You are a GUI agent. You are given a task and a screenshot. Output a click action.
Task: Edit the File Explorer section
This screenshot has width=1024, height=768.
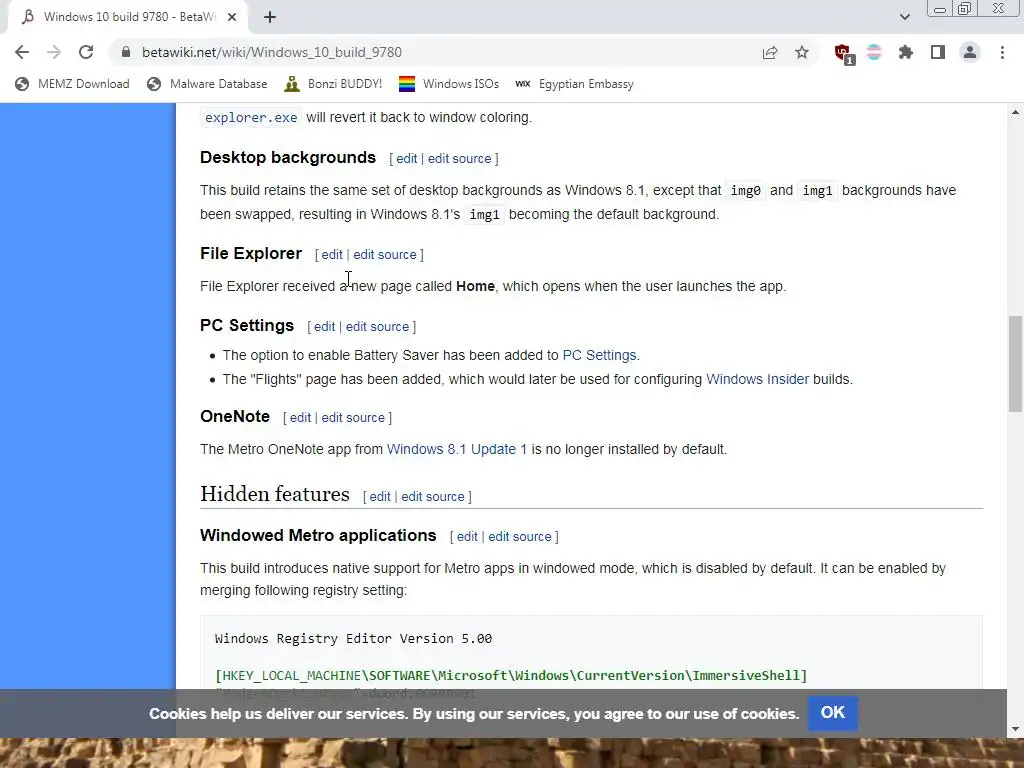click(x=332, y=255)
